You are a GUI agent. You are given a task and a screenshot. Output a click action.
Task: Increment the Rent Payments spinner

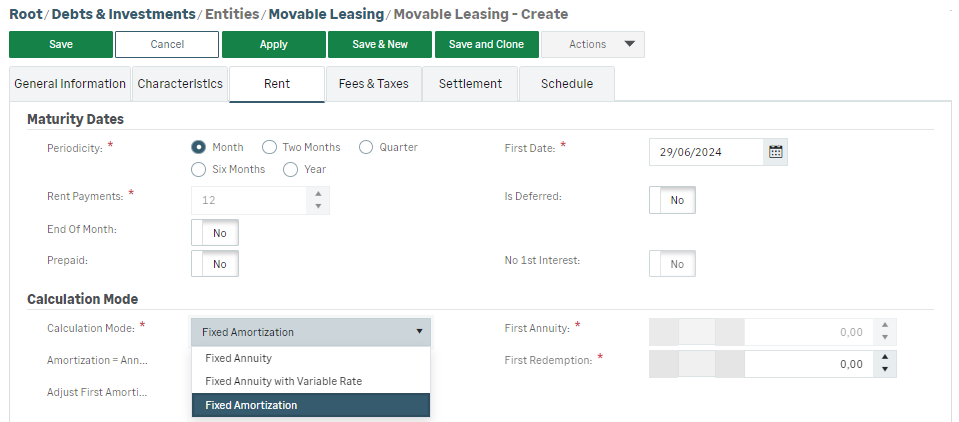click(x=318, y=194)
